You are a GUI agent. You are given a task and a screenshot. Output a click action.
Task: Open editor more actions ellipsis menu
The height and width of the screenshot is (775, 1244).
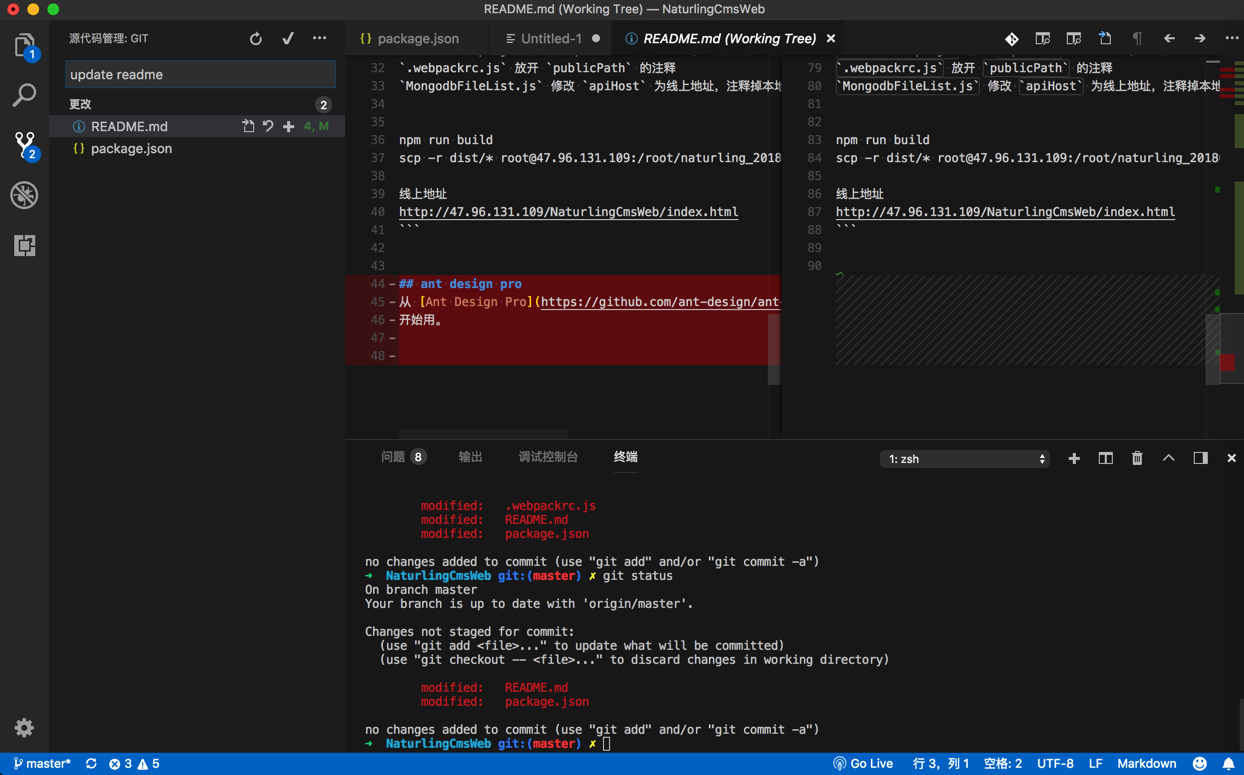[x=1231, y=39]
